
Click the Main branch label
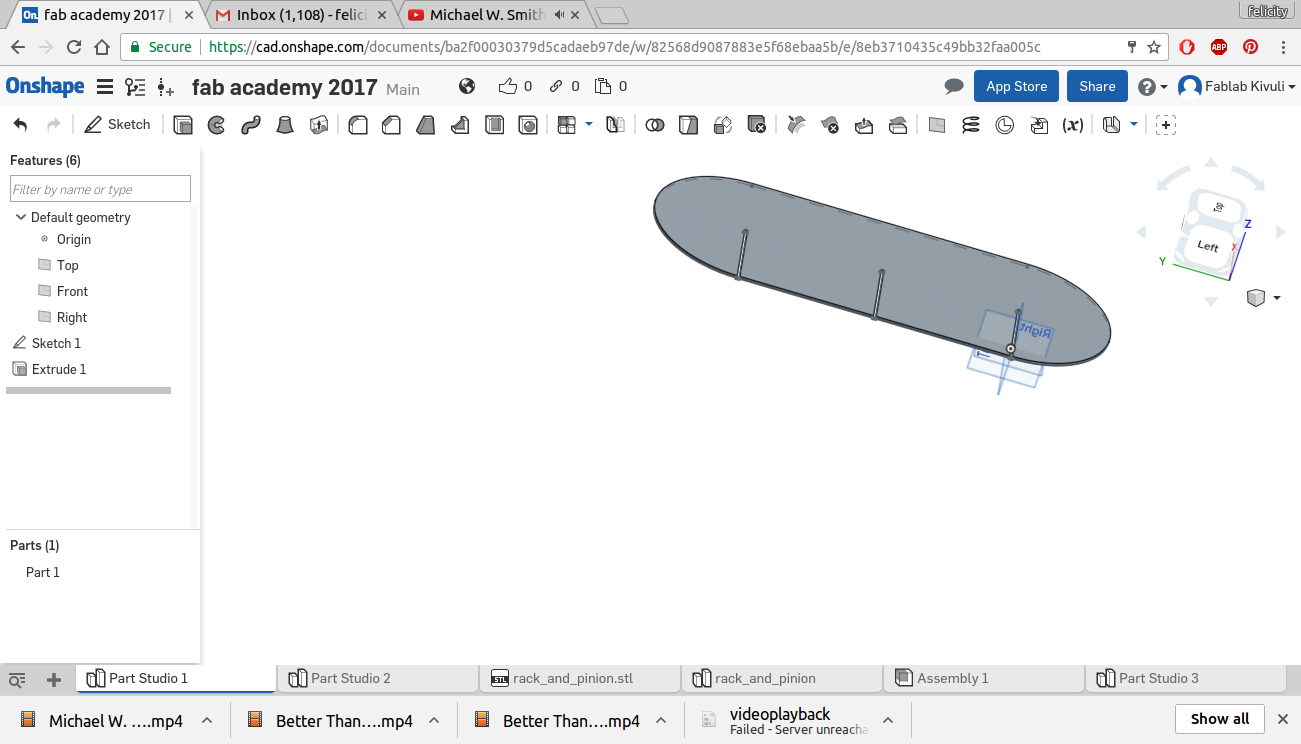click(x=403, y=89)
